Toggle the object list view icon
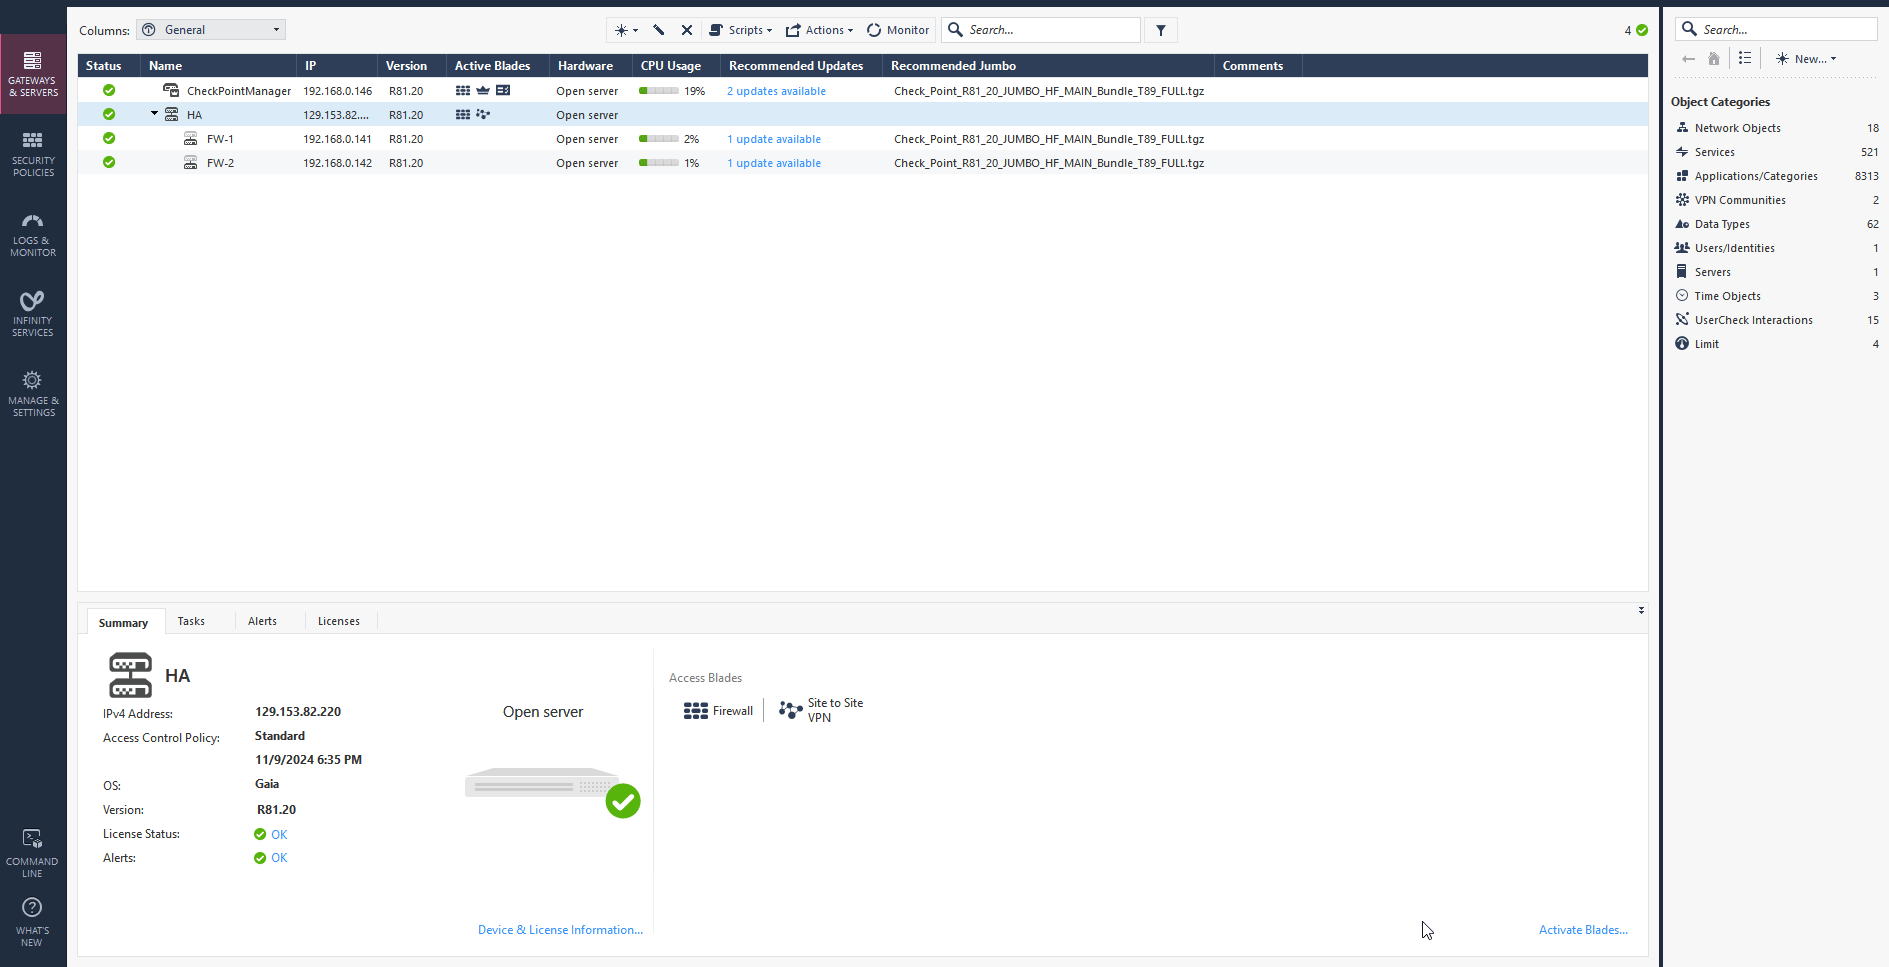The height and width of the screenshot is (967, 1889). pos(1745,59)
